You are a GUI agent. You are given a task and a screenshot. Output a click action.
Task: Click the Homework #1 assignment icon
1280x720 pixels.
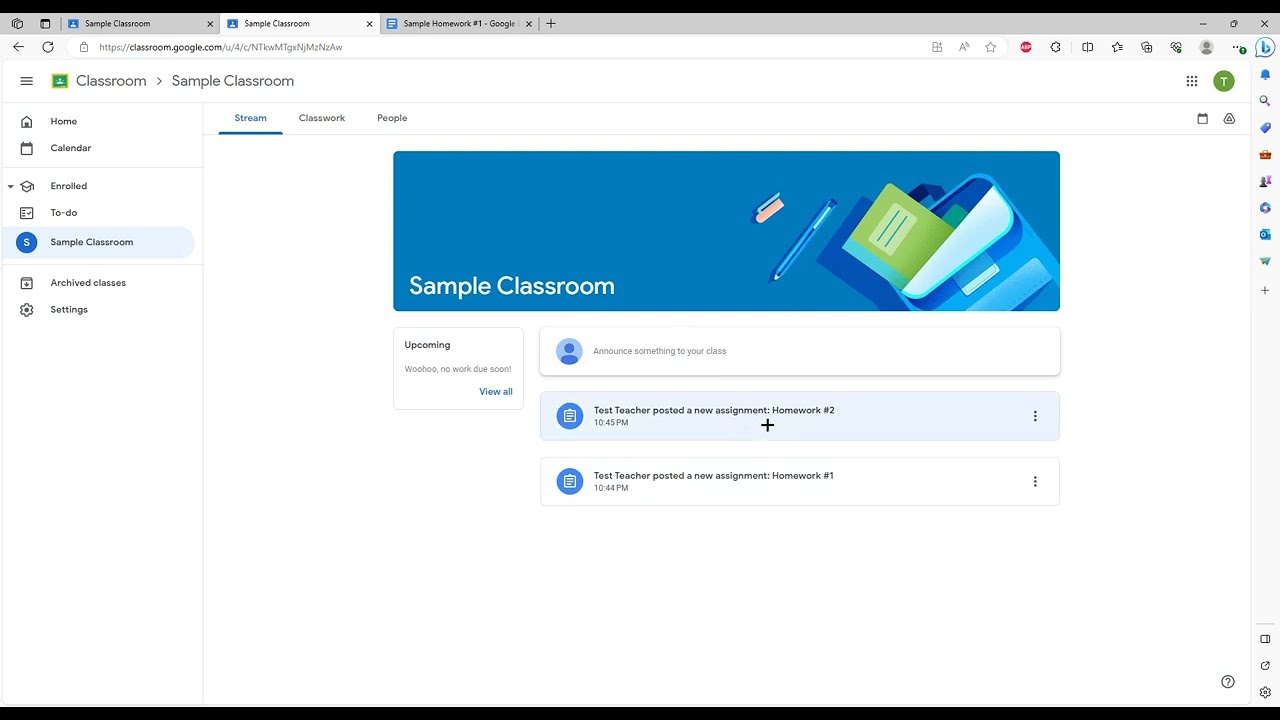click(x=570, y=481)
